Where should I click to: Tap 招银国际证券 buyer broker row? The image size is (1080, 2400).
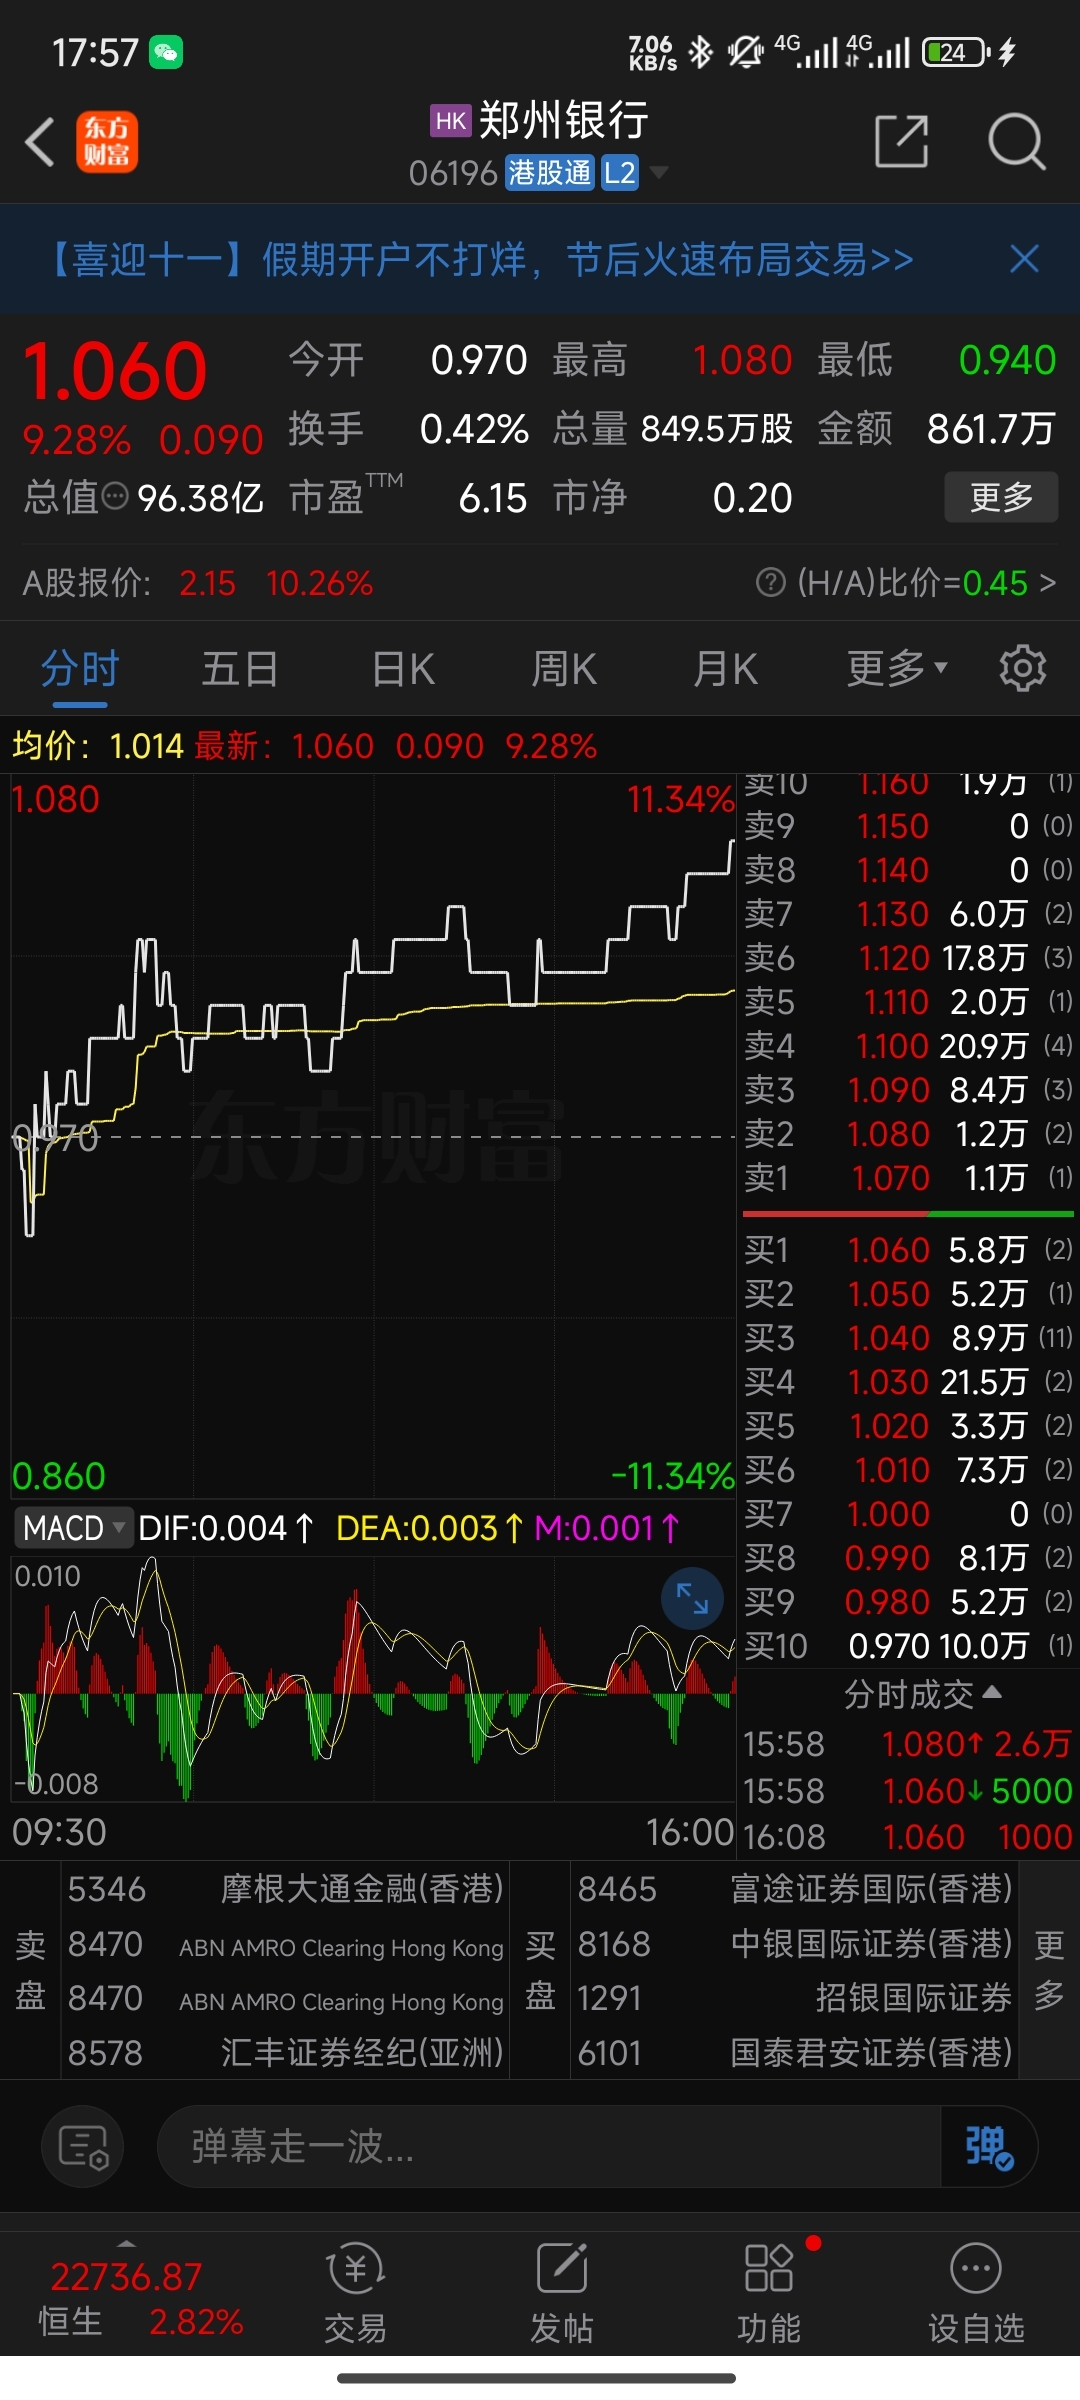(x=795, y=1998)
